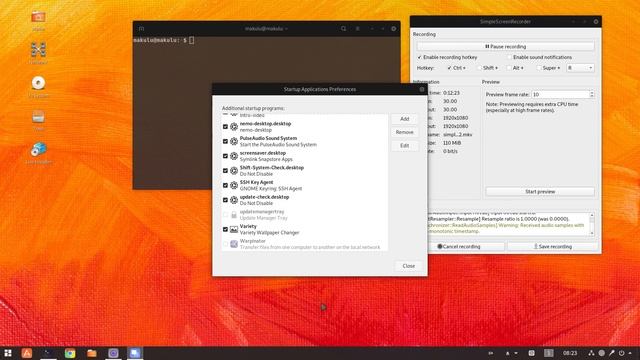Viewport: 640px width, 360px height.
Task: Click the terminal prompt area
Action: point(266,112)
